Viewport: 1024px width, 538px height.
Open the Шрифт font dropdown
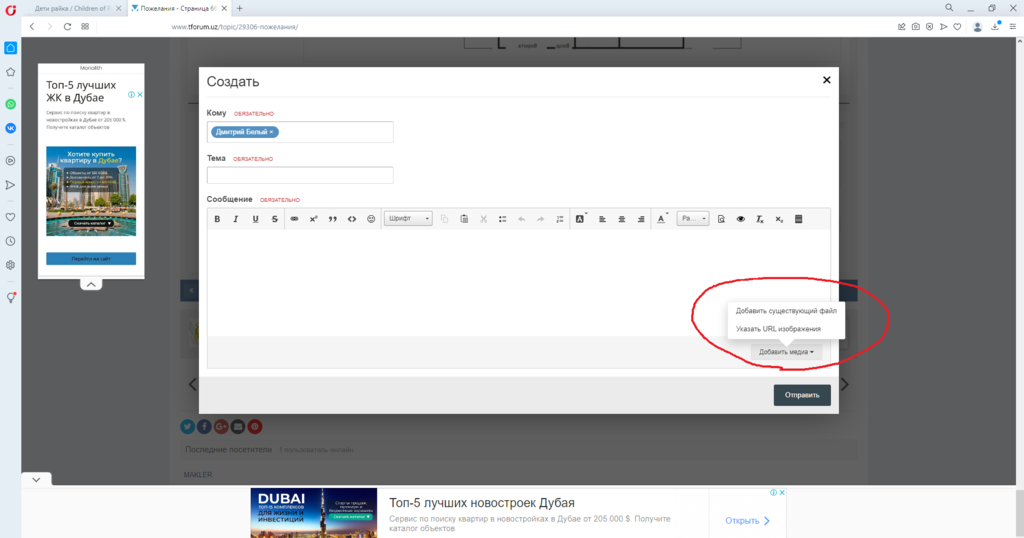pyautogui.click(x=408, y=219)
